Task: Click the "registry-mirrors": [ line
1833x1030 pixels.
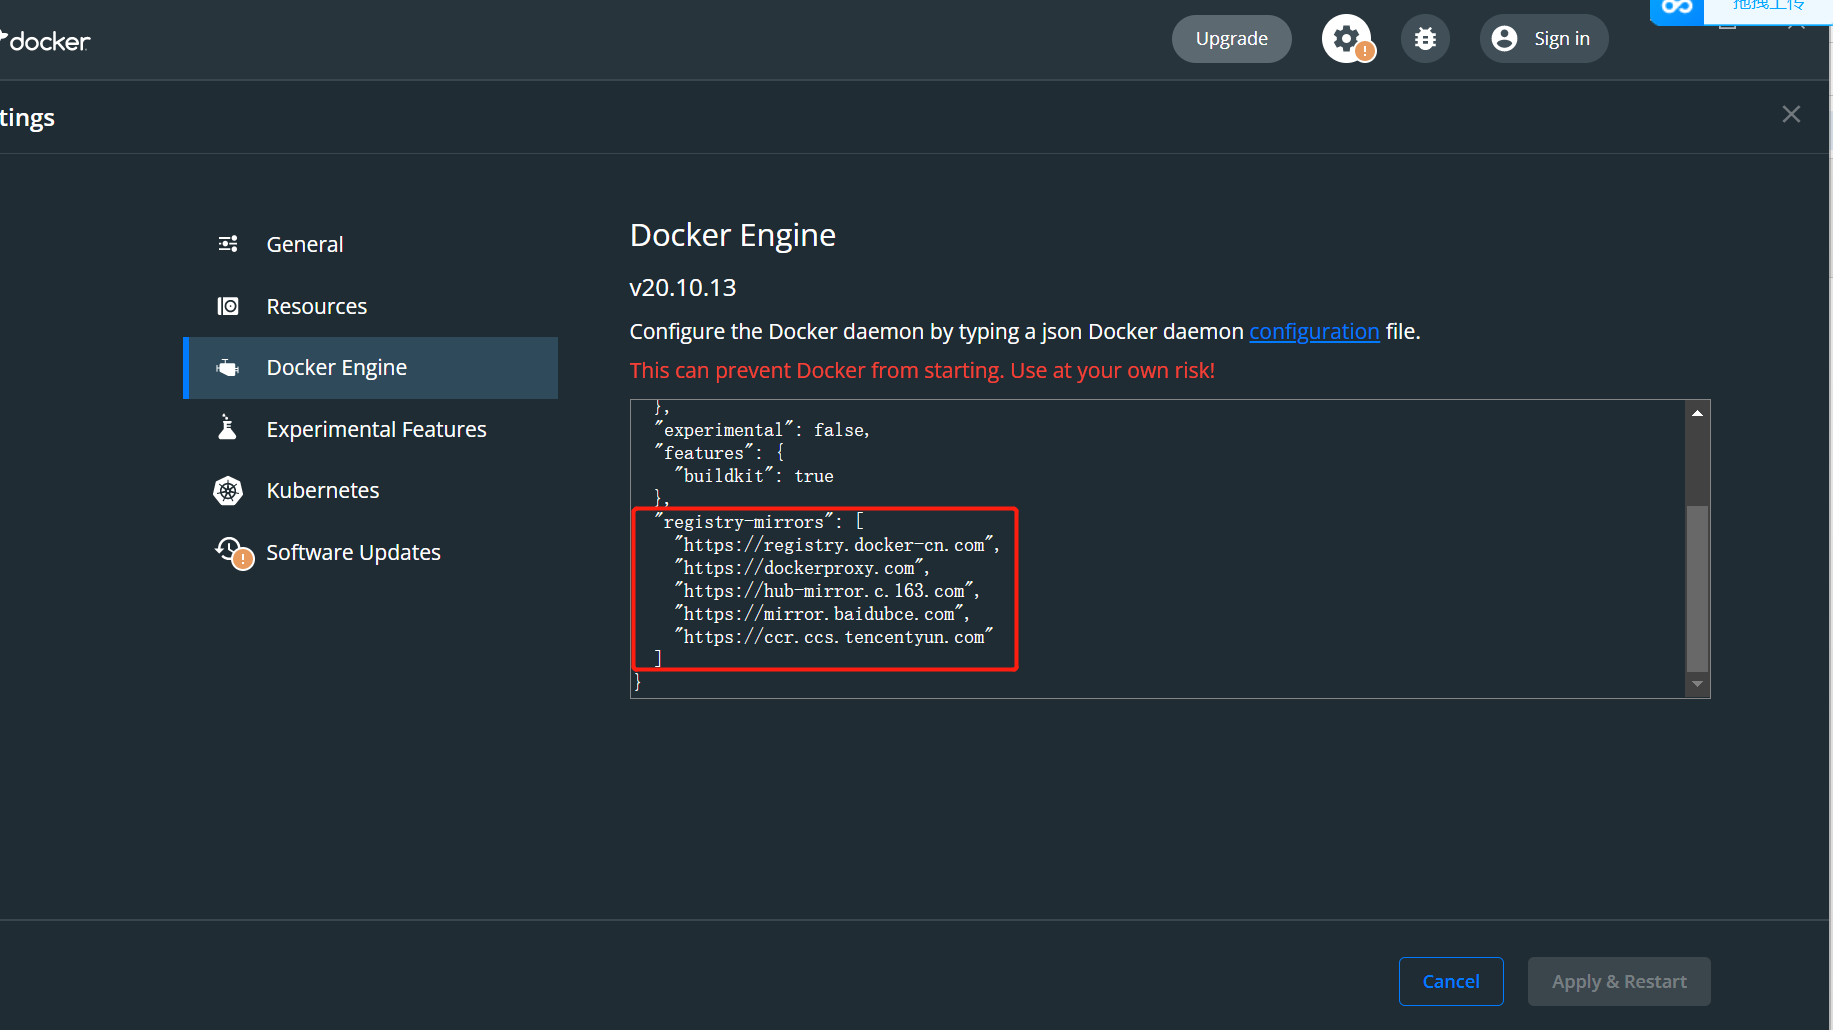Action: click(x=759, y=522)
